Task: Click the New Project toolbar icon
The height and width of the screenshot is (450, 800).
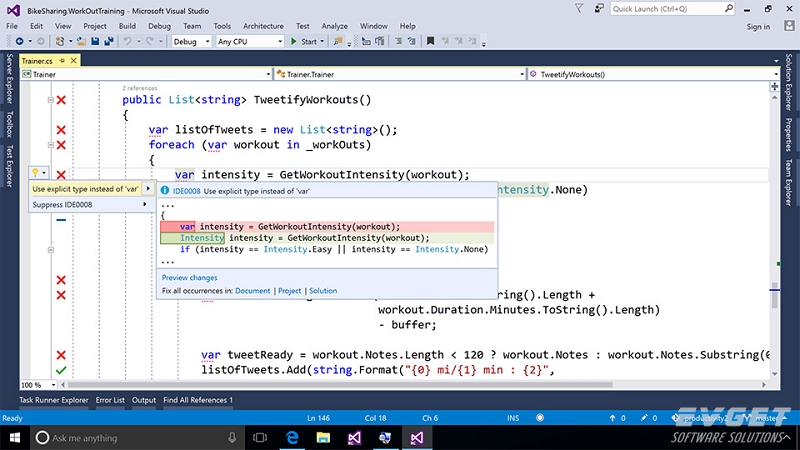Action: coord(60,41)
